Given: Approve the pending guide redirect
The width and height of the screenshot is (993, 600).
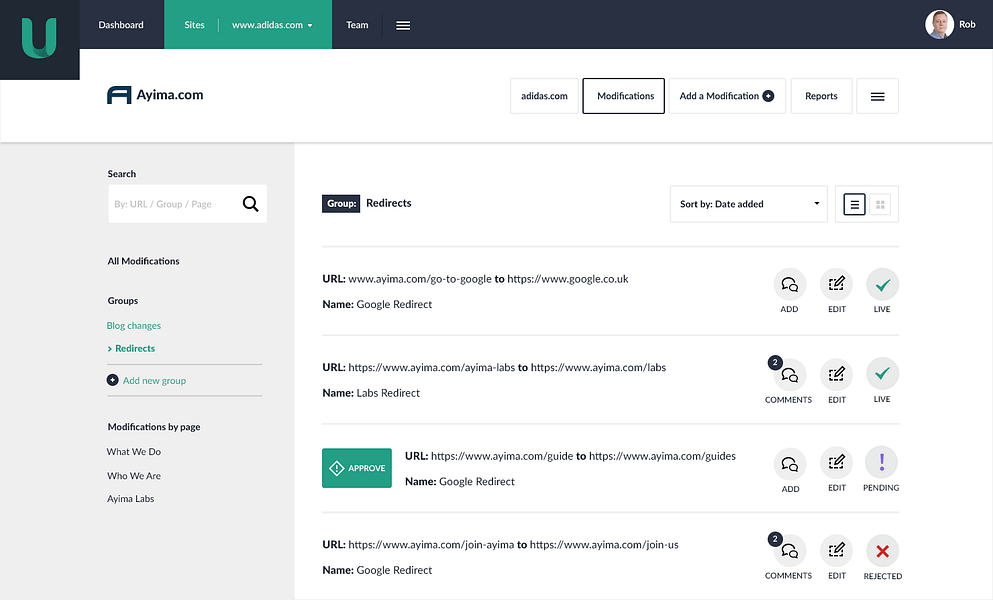Looking at the screenshot, I should point(357,468).
